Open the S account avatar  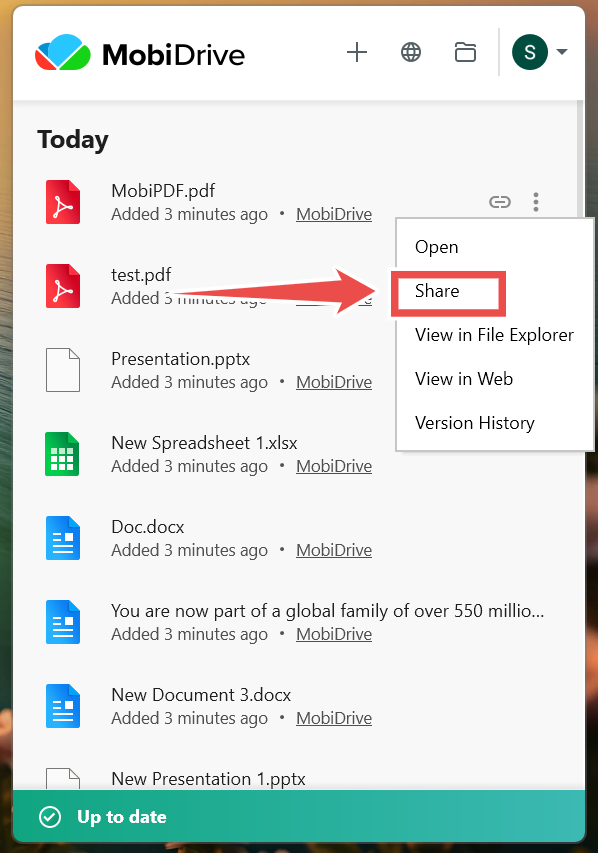tap(529, 52)
